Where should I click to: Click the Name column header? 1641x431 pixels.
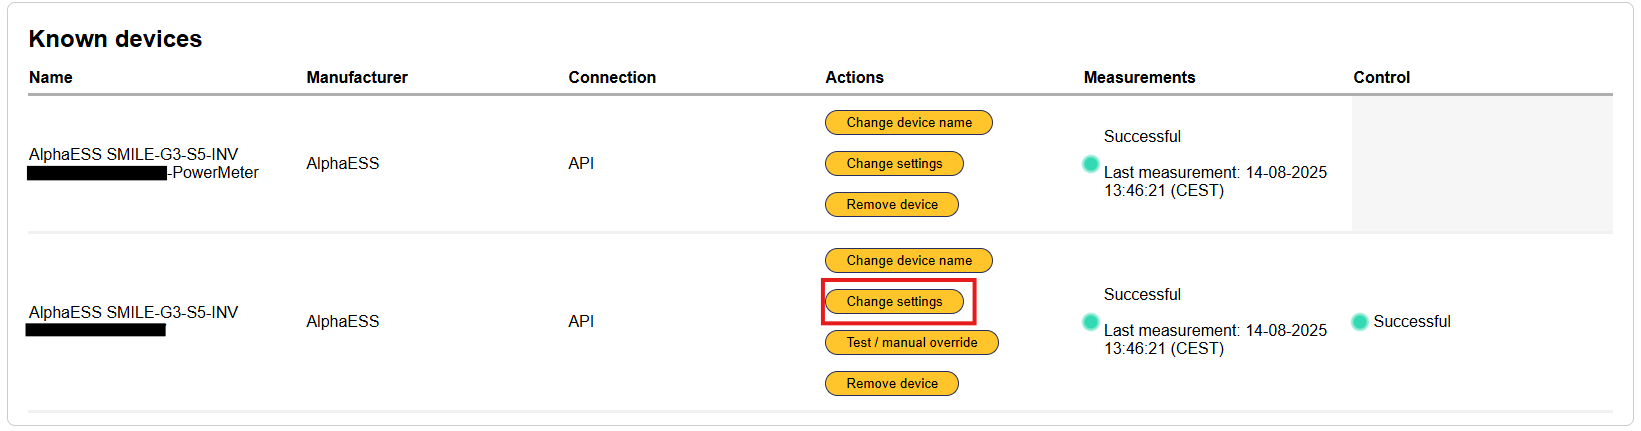click(51, 78)
